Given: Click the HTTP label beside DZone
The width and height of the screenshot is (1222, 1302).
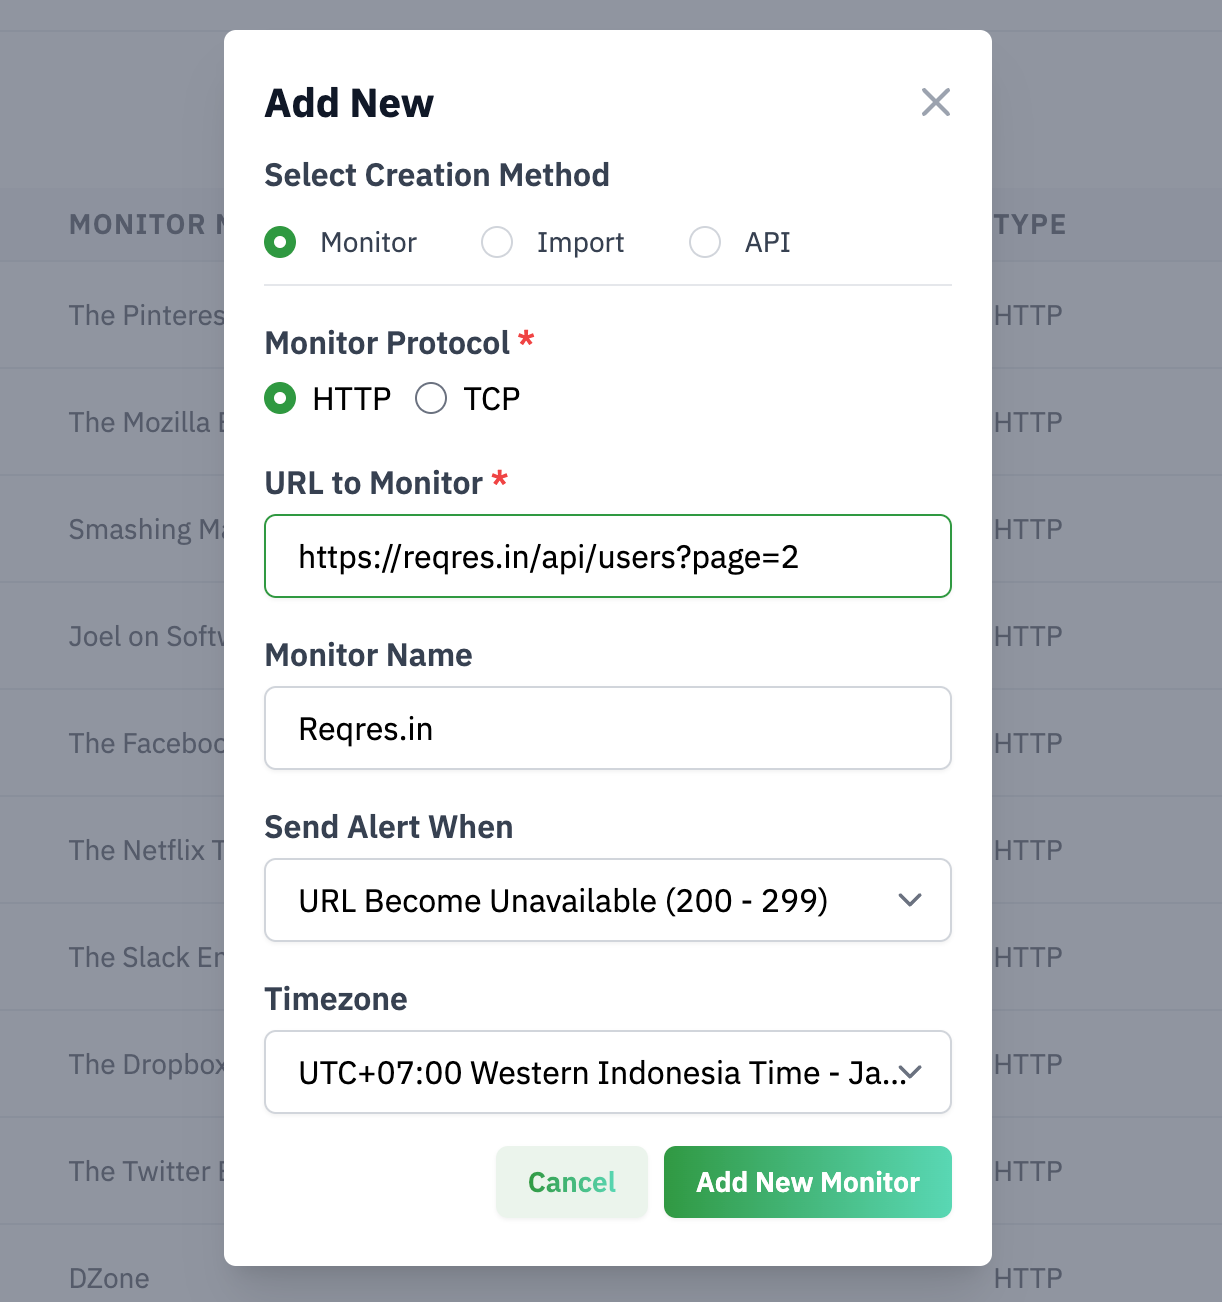Looking at the screenshot, I should tap(1031, 1278).
